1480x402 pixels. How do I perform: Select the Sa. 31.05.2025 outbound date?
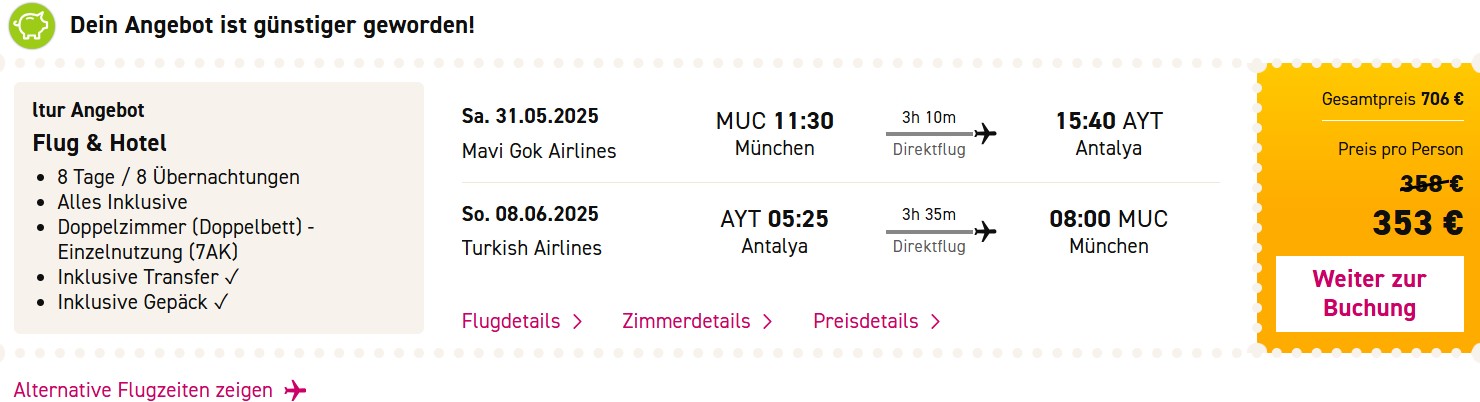click(530, 116)
